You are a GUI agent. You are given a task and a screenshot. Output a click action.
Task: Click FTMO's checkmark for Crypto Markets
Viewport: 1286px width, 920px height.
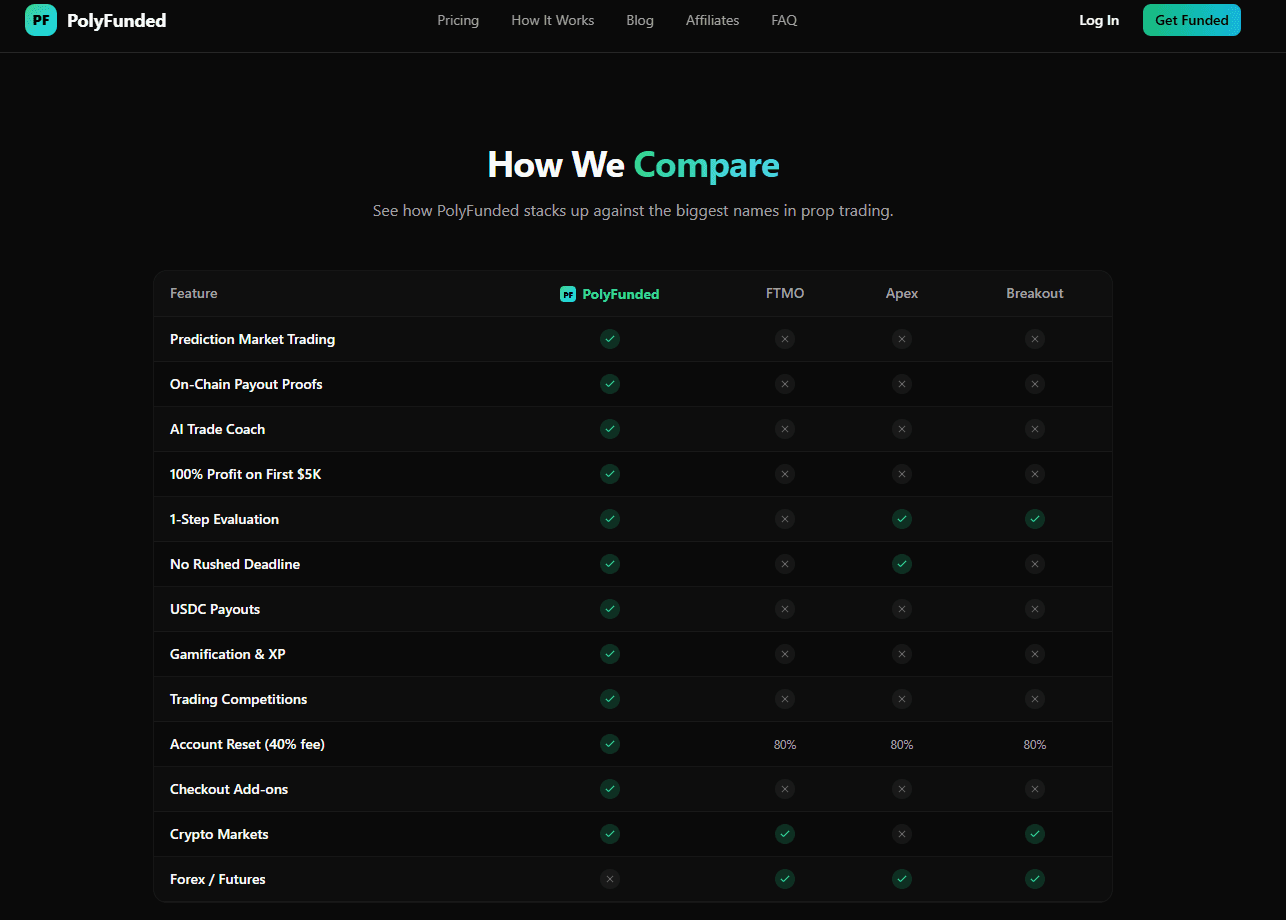point(785,833)
